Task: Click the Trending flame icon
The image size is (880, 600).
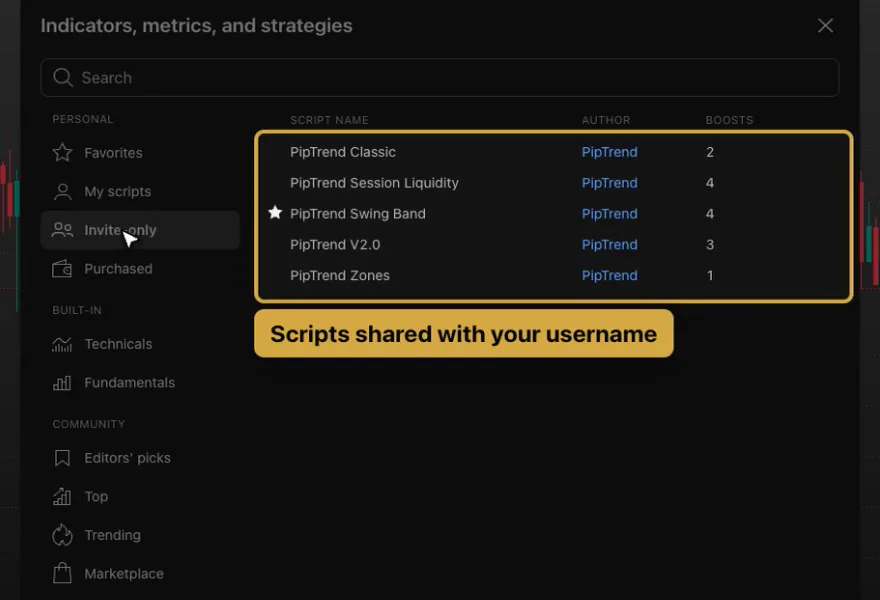Action: [62, 535]
